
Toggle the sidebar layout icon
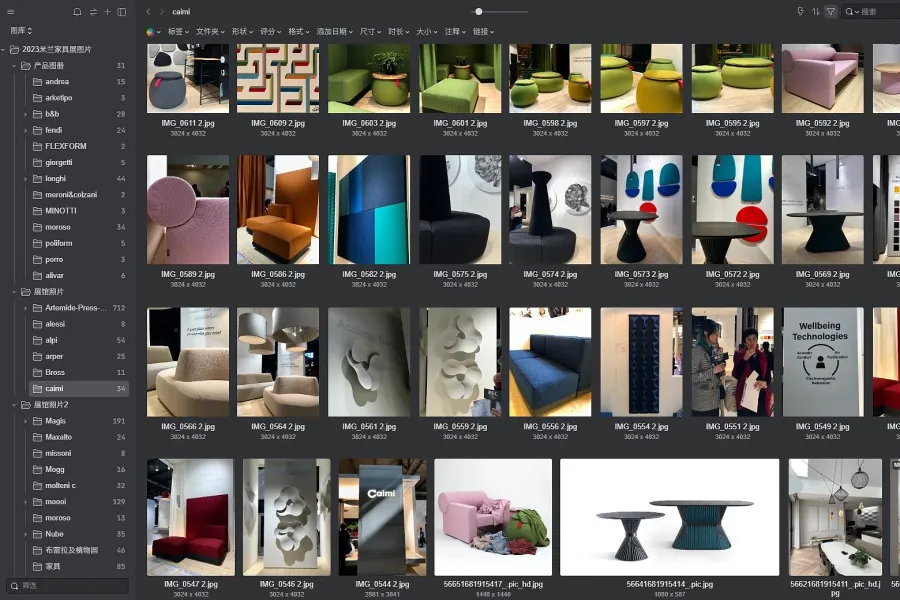coord(122,11)
